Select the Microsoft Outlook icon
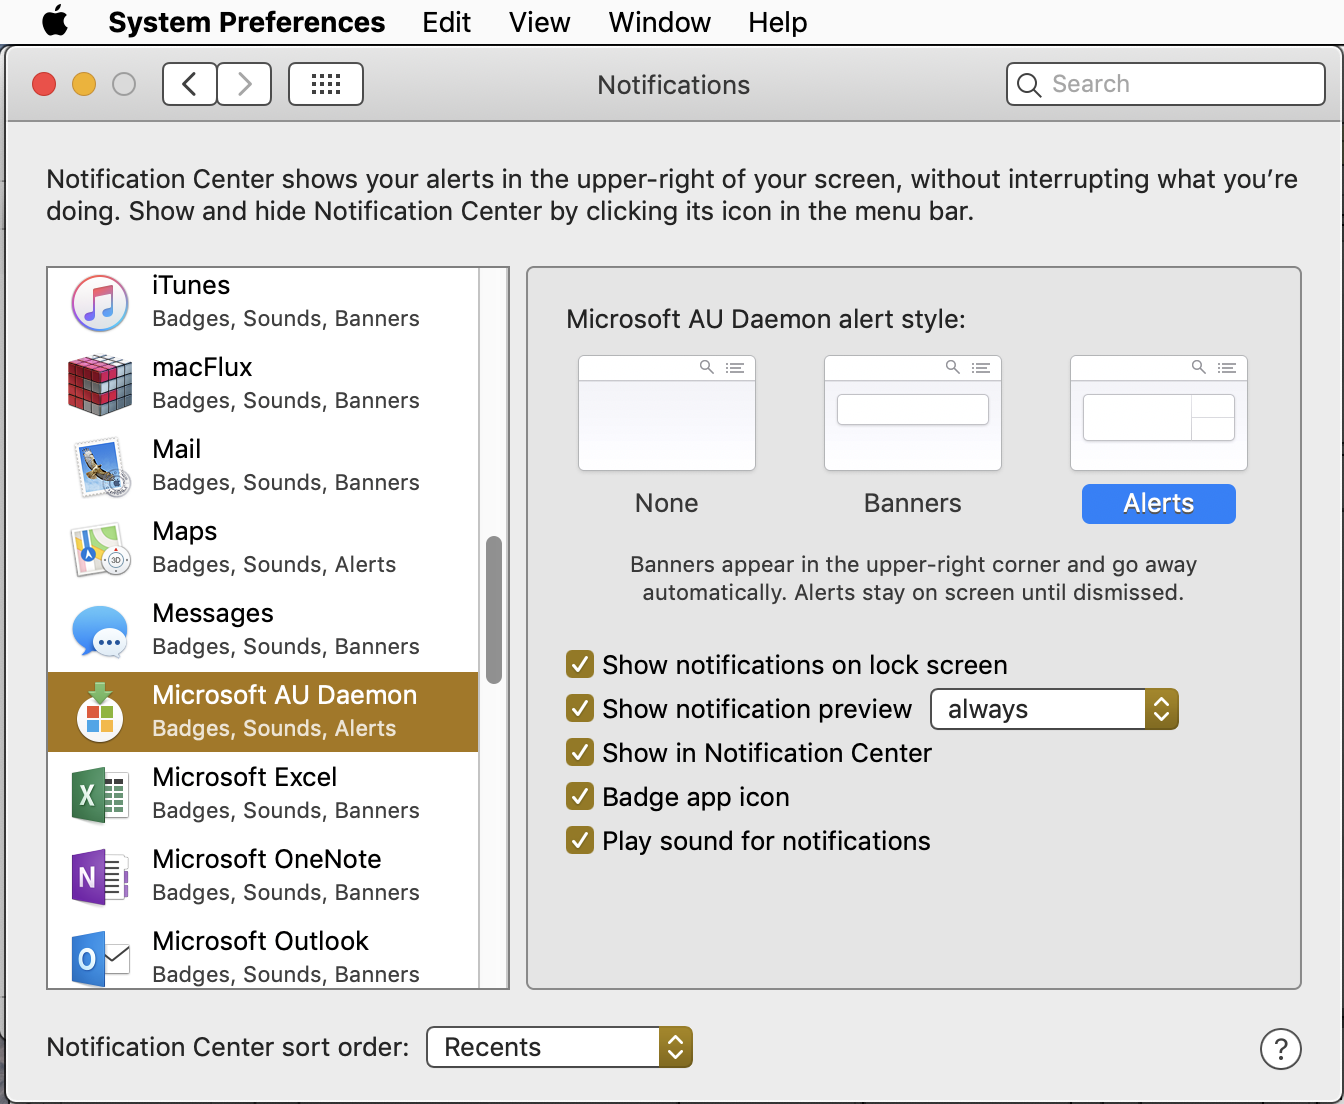Screen dimensions: 1344x1104 pos(100,959)
